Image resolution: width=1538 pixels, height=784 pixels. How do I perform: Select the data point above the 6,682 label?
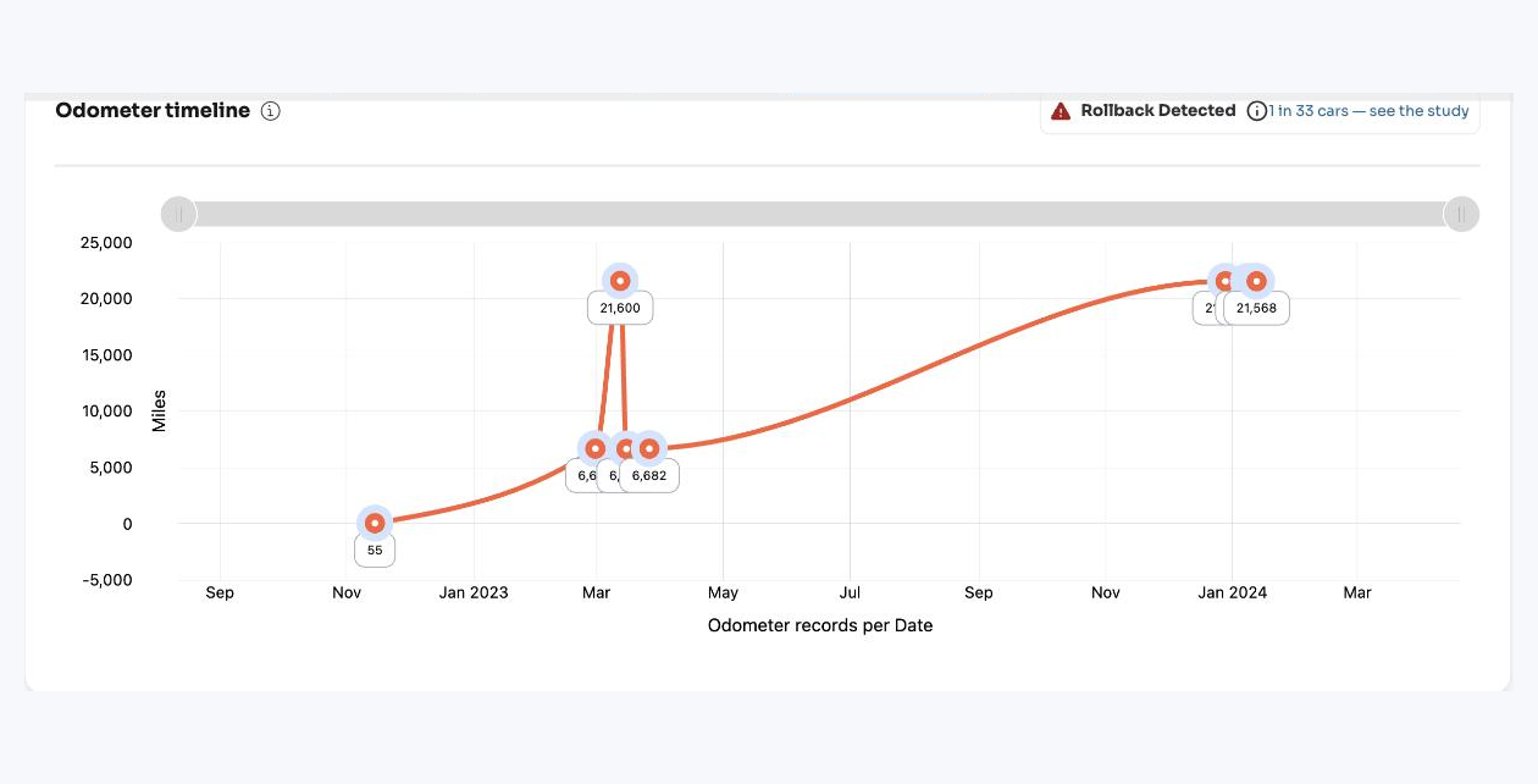(649, 448)
